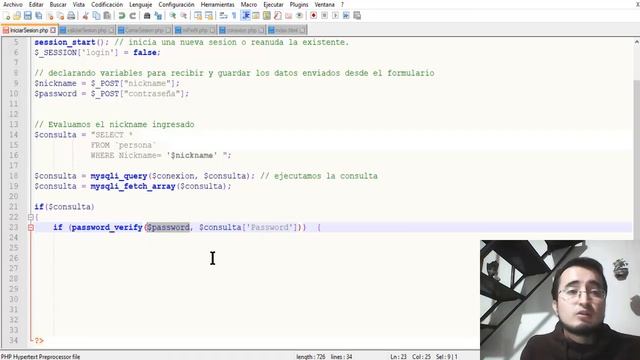Collapse the code fold at line 22

tap(31, 217)
